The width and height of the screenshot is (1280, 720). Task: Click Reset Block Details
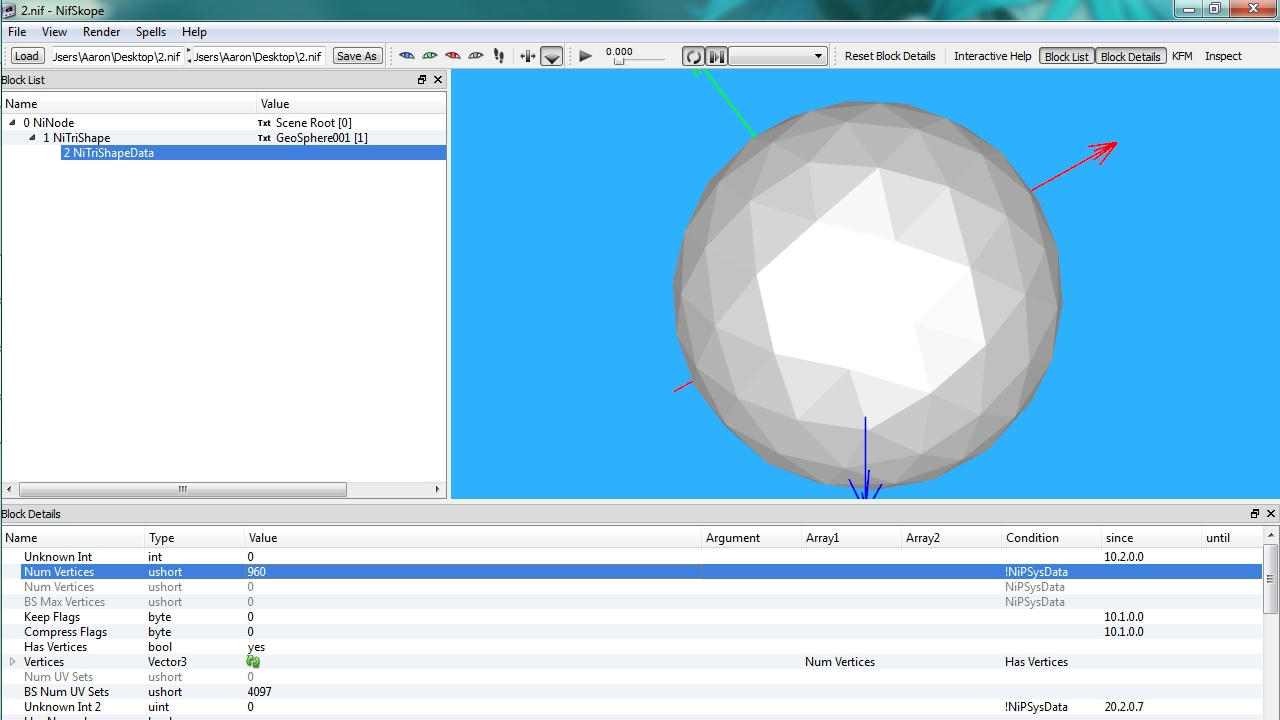coord(890,56)
